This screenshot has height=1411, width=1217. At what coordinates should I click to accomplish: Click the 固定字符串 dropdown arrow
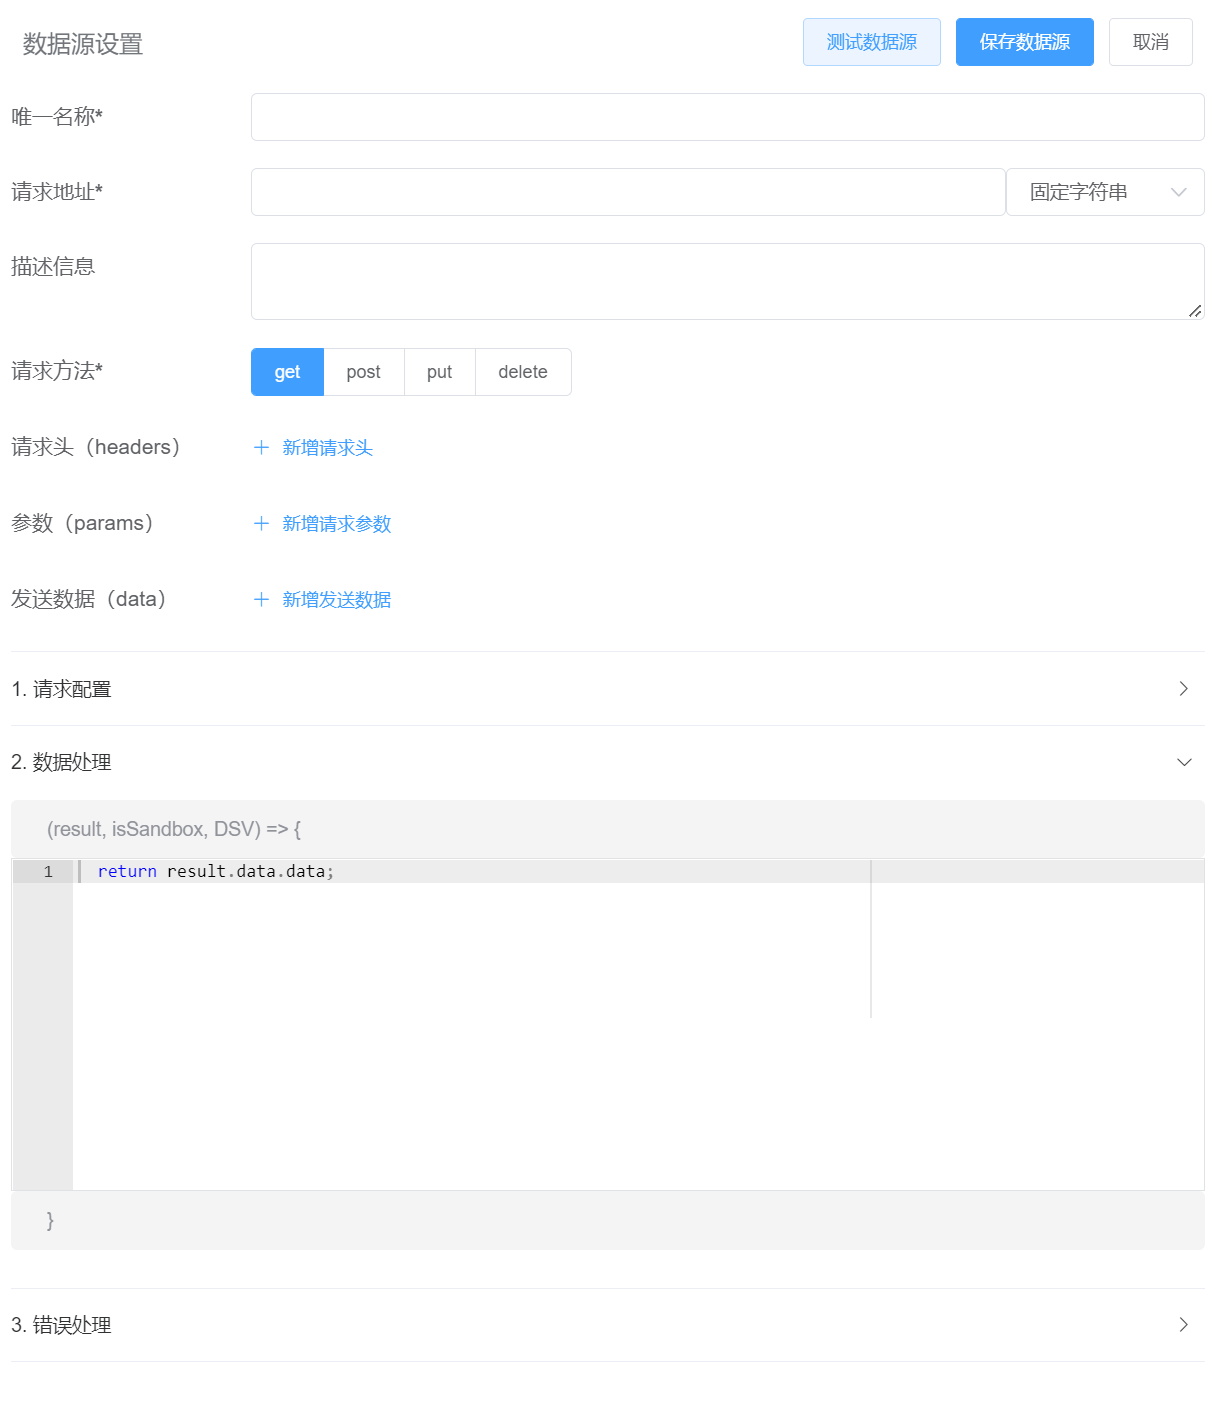1179,192
